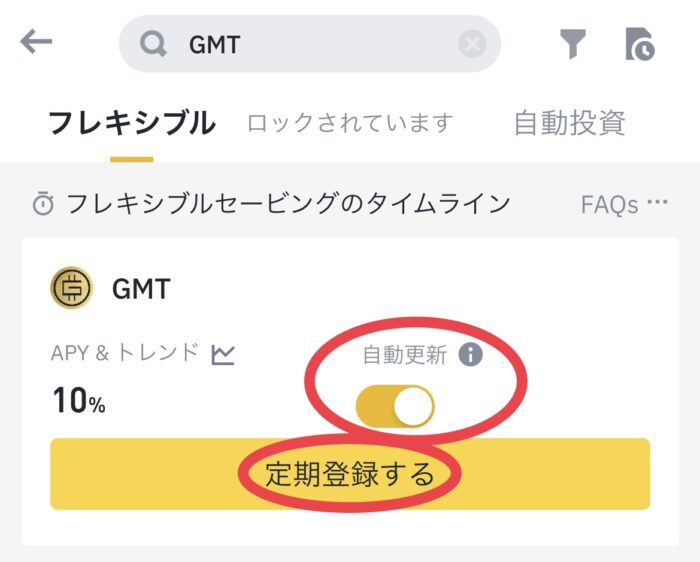Turn off the 自動更新 switch
This screenshot has height=562, width=700.
(395, 407)
